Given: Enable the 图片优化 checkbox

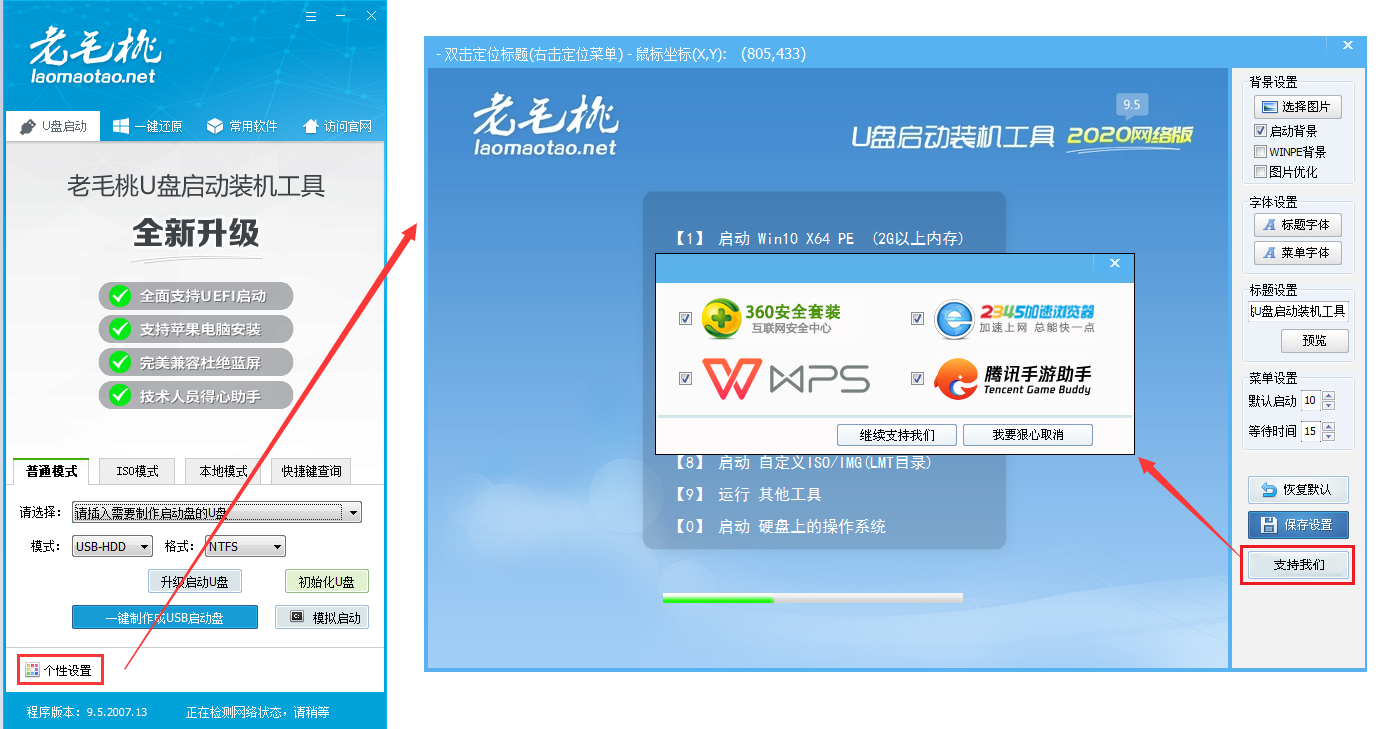Looking at the screenshot, I should (1261, 172).
